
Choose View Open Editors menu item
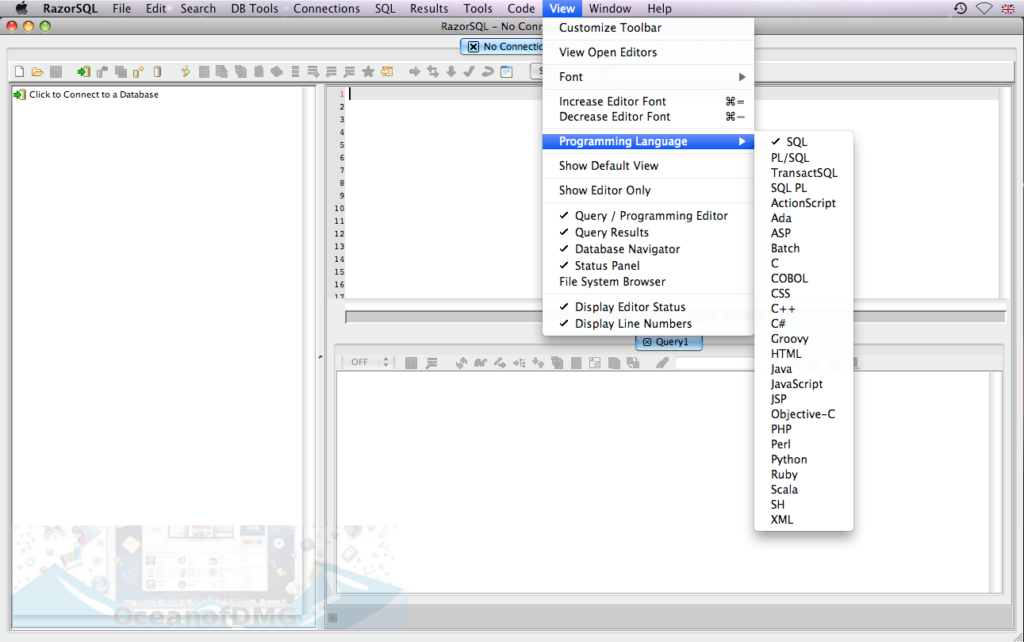point(648,52)
